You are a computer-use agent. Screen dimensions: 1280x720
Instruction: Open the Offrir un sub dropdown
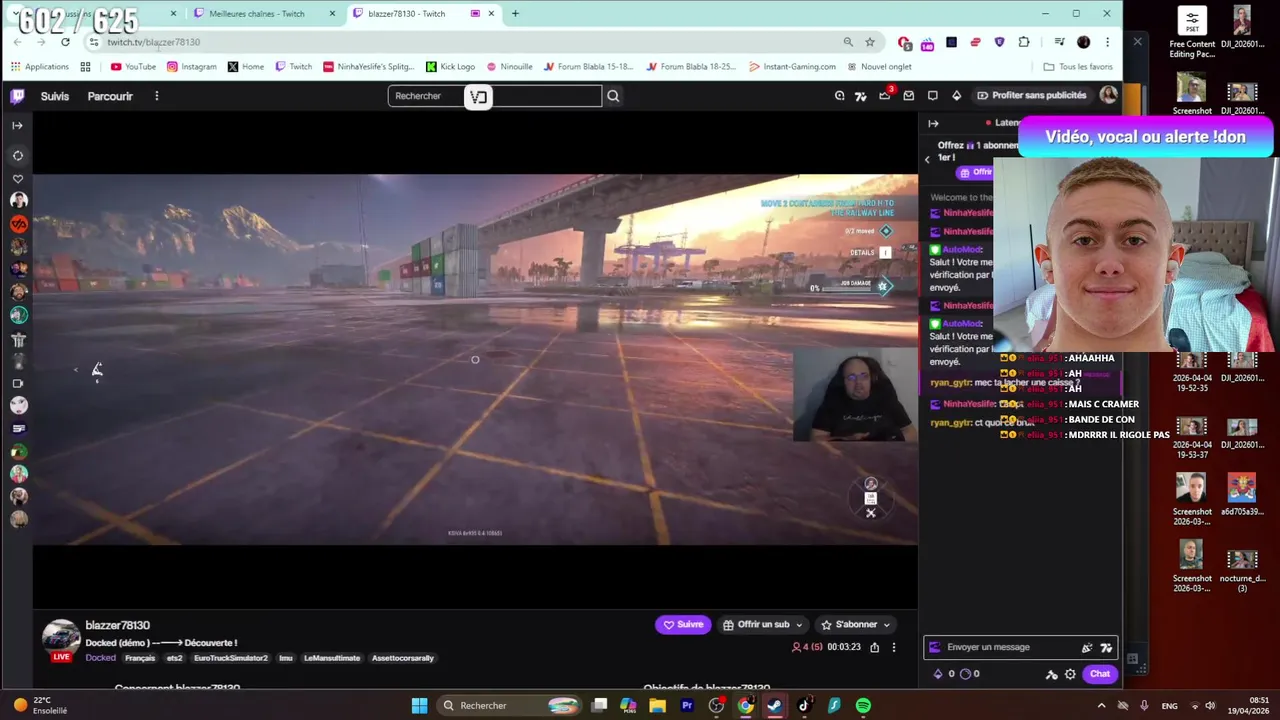point(763,624)
